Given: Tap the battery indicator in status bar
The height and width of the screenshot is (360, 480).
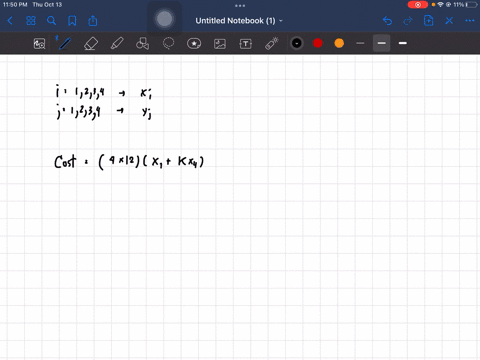Looking at the screenshot, I should (x=472, y=5).
